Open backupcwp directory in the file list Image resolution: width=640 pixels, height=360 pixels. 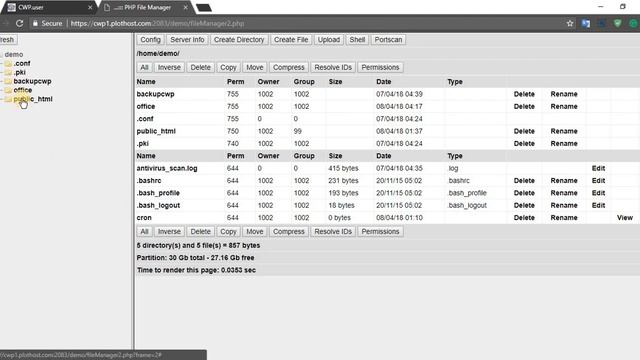(x=155, y=94)
